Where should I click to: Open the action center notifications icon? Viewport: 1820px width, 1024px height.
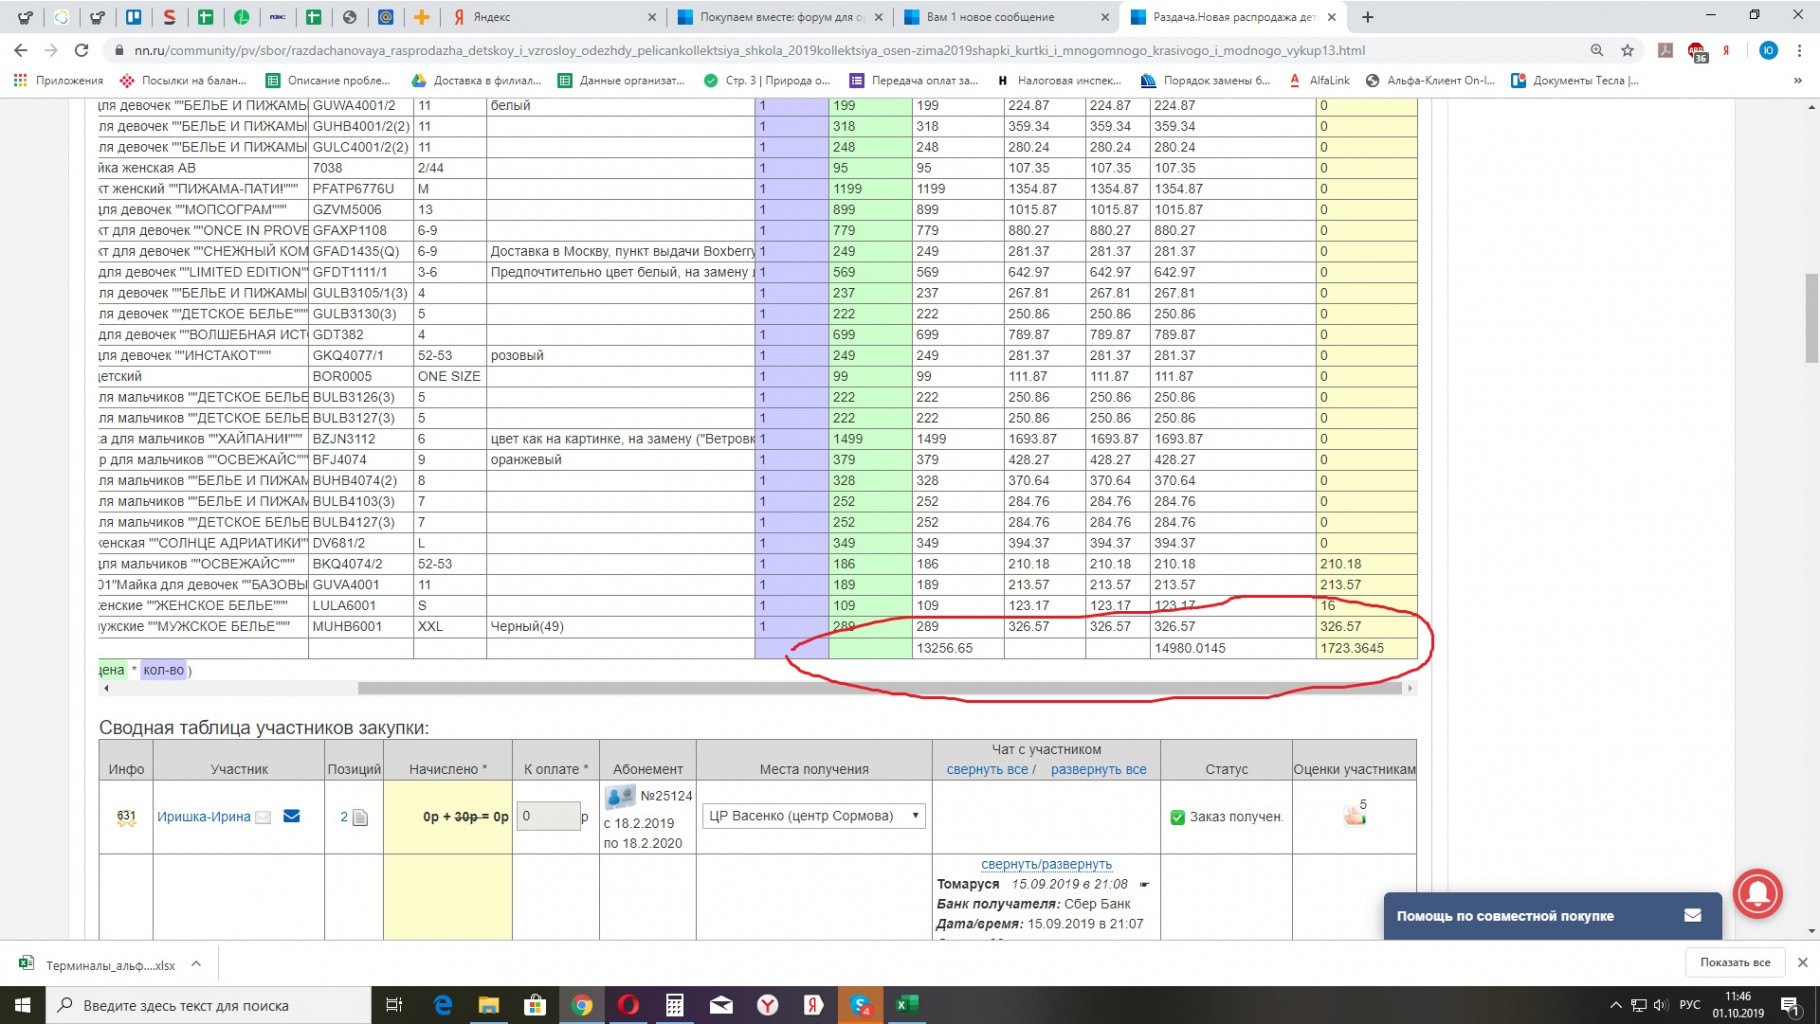click(1790, 1005)
